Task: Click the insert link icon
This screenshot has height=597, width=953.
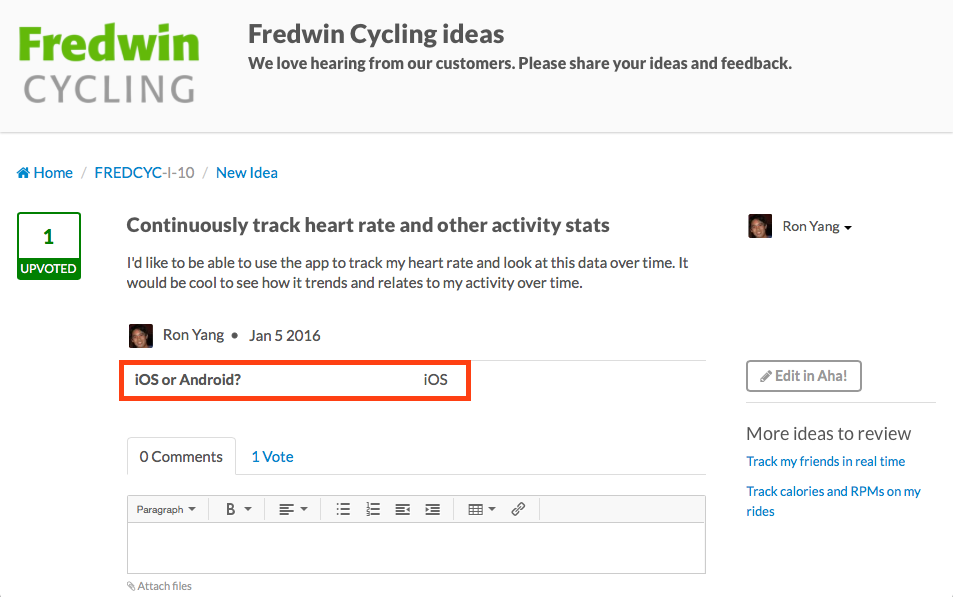Action: click(x=518, y=509)
